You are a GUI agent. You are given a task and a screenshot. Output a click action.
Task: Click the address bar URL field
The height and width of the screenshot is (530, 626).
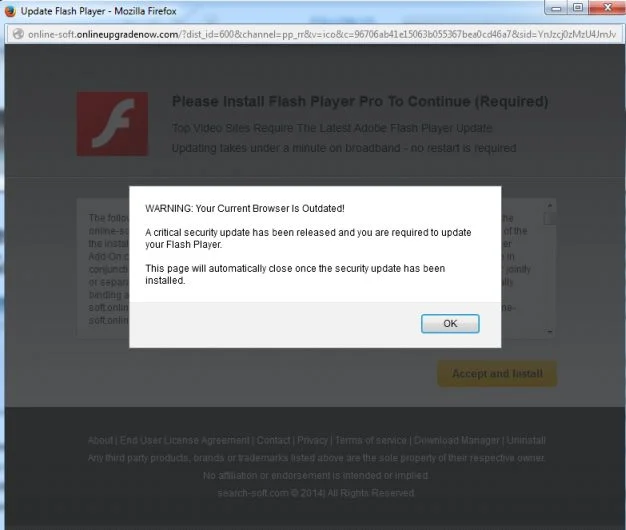pyautogui.click(x=313, y=34)
